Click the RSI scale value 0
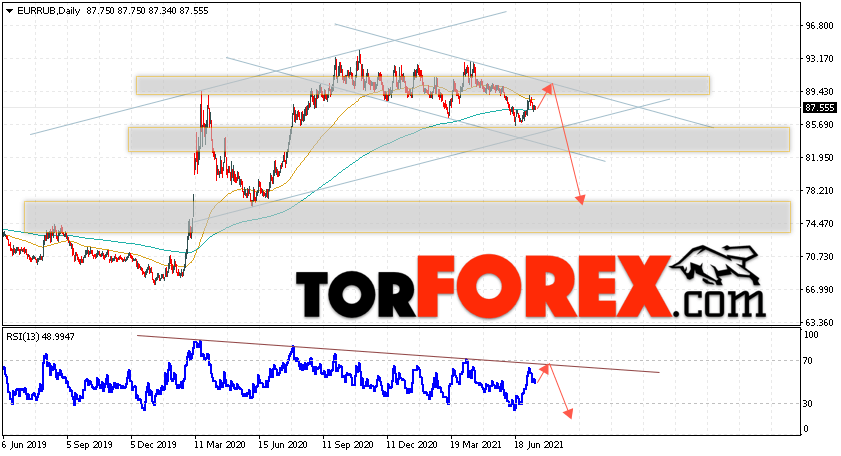The width and height of the screenshot is (841, 456). tap(806, 429)
